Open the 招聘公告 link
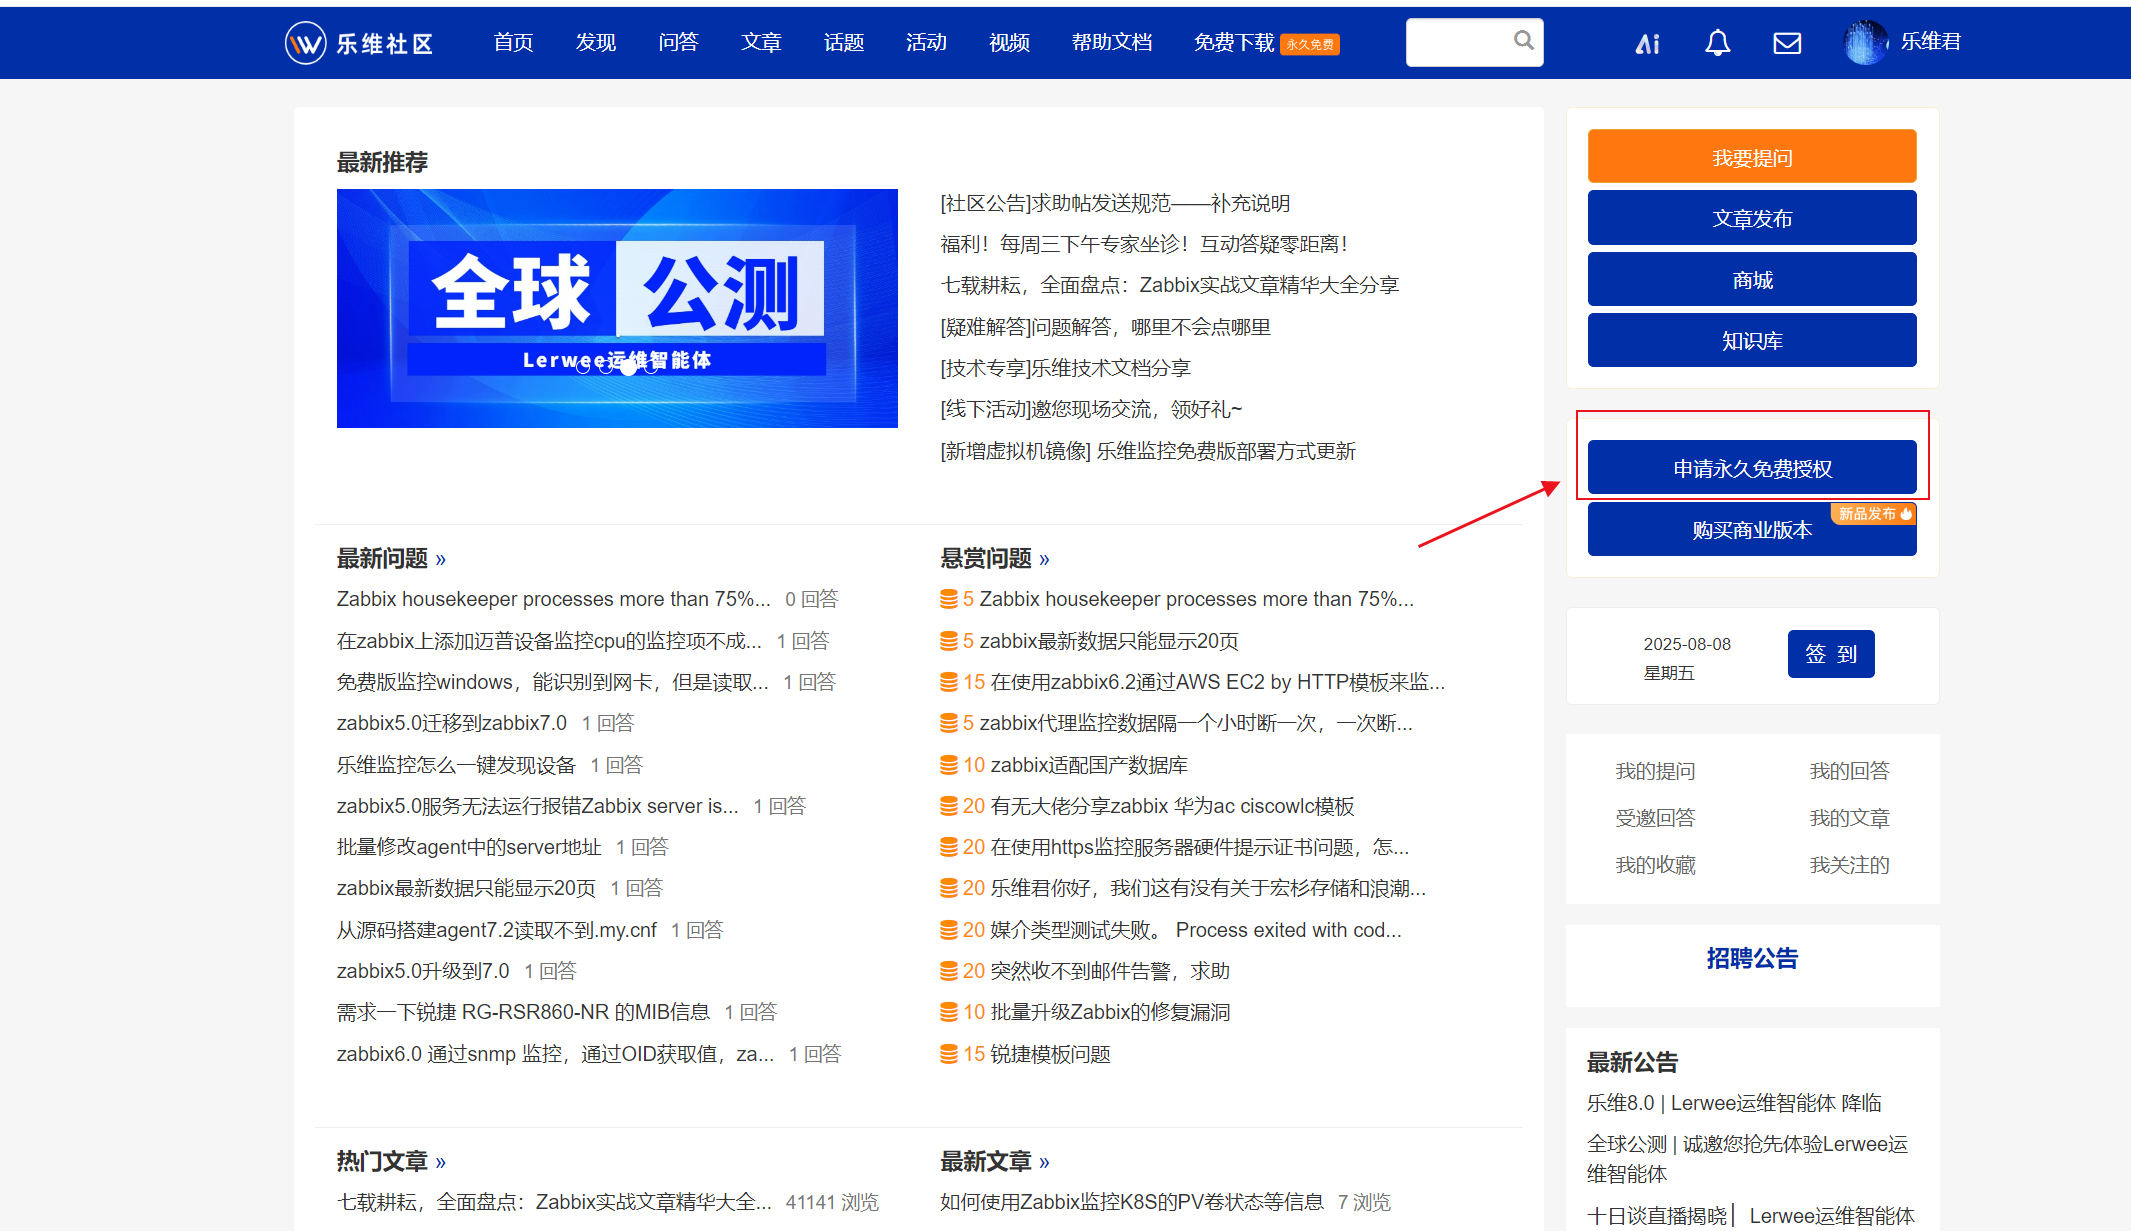 coord(1752,958)
